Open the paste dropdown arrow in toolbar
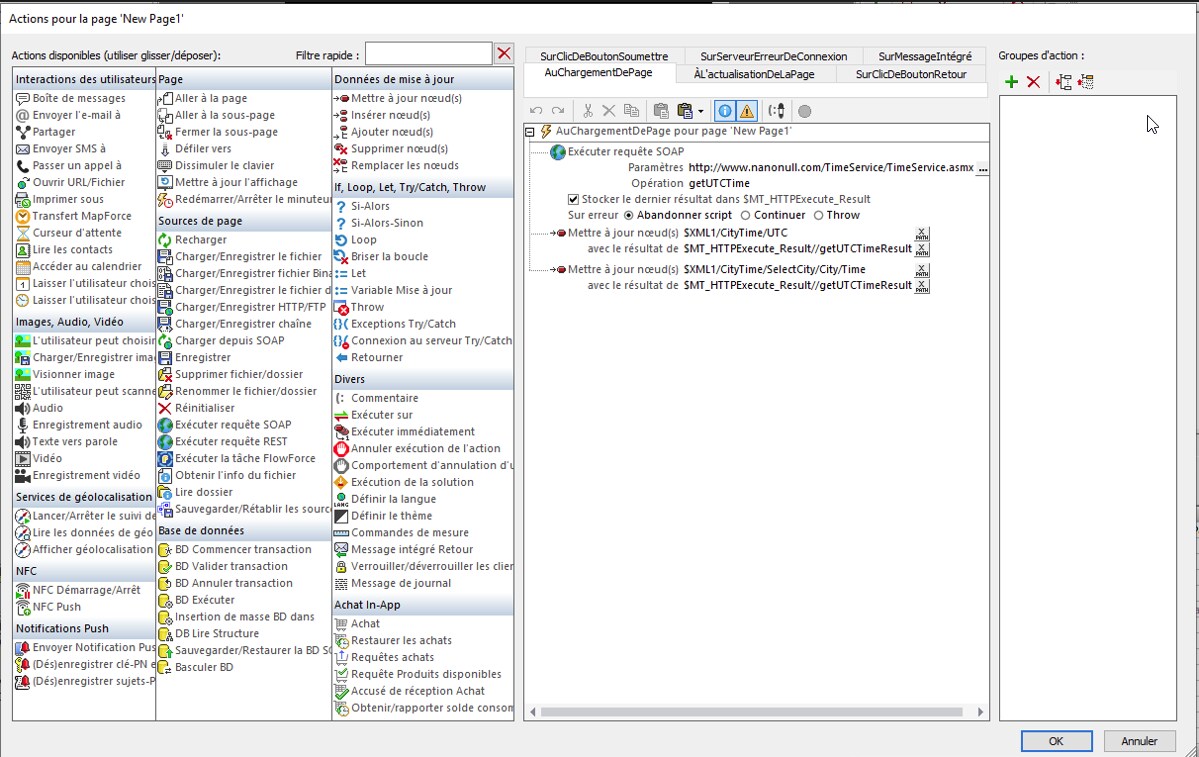Image resolution: width=1199 pixels, height=757 pixels. [701, 111]
